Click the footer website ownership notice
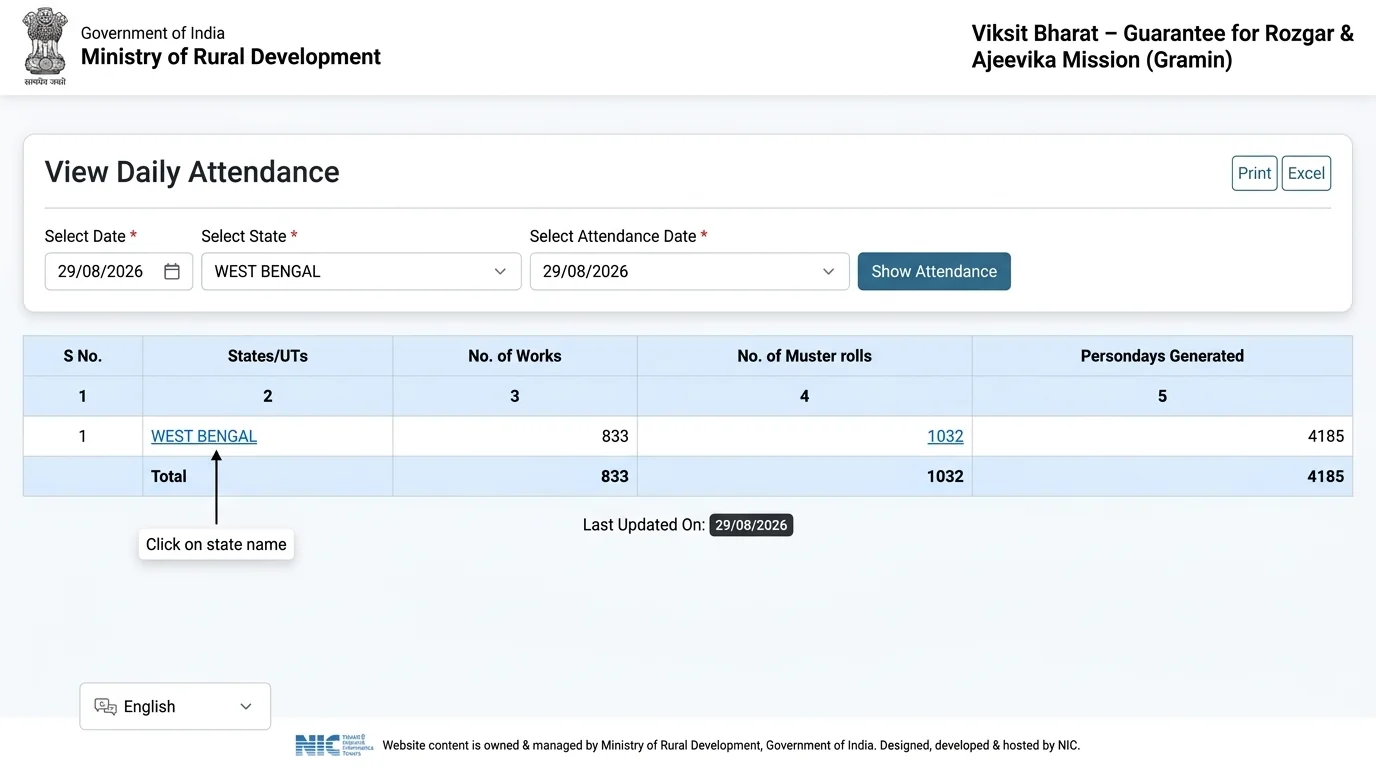 click(x=731, y=745)
